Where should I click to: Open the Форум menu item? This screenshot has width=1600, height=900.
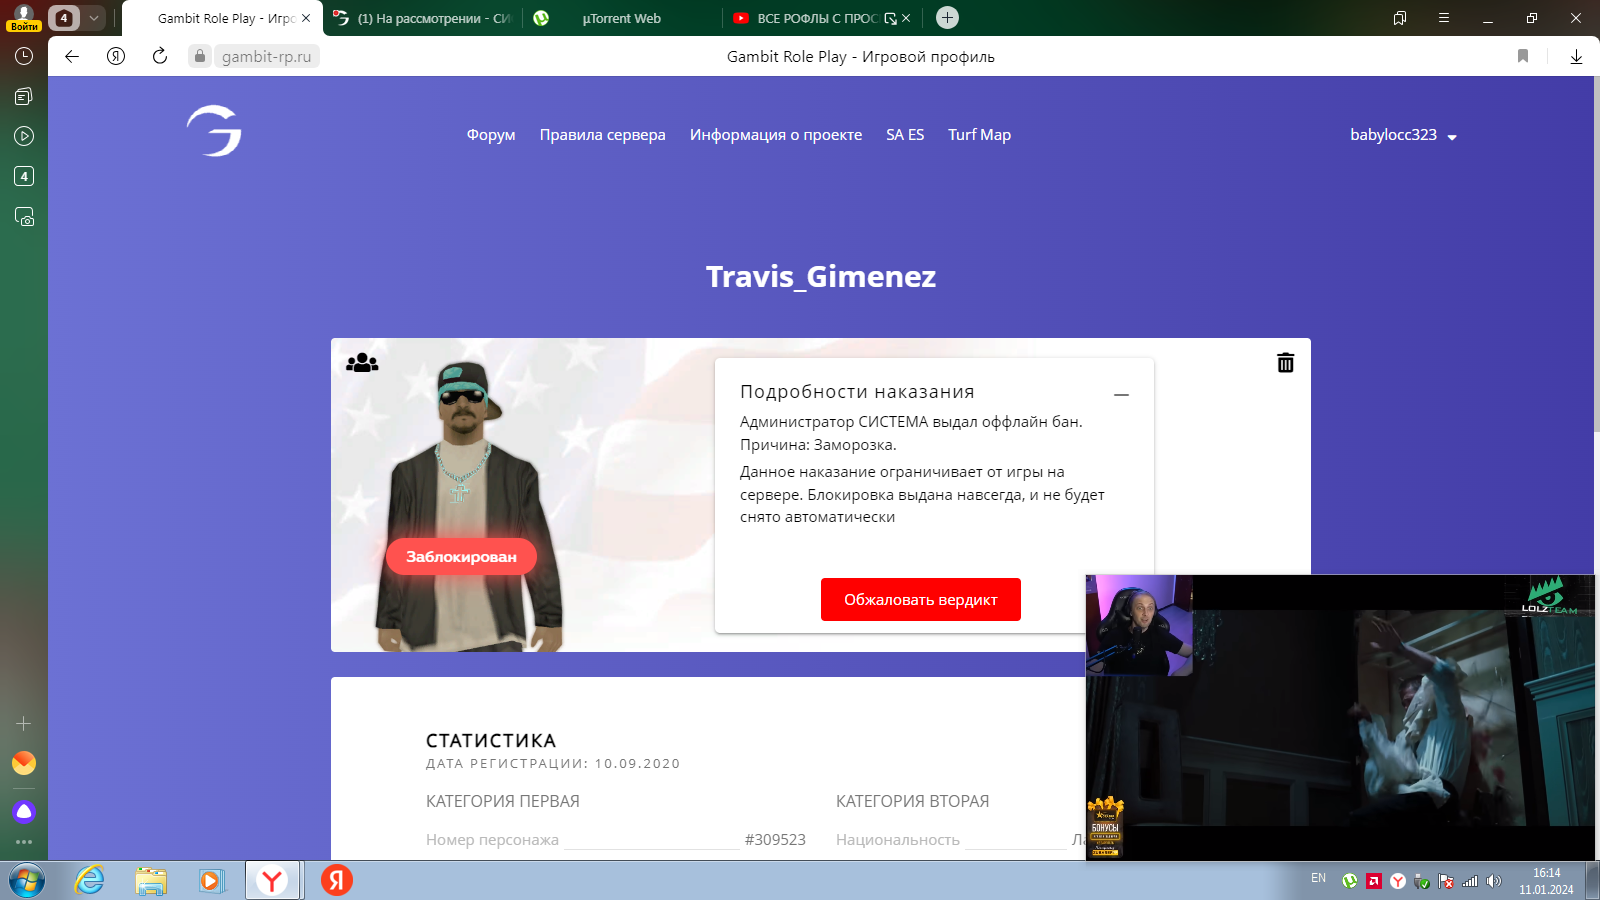click(x=491, y=135)
